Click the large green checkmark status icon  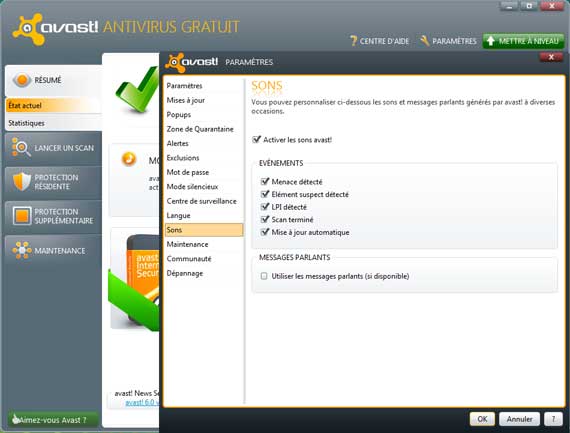(x=137, y=91)
